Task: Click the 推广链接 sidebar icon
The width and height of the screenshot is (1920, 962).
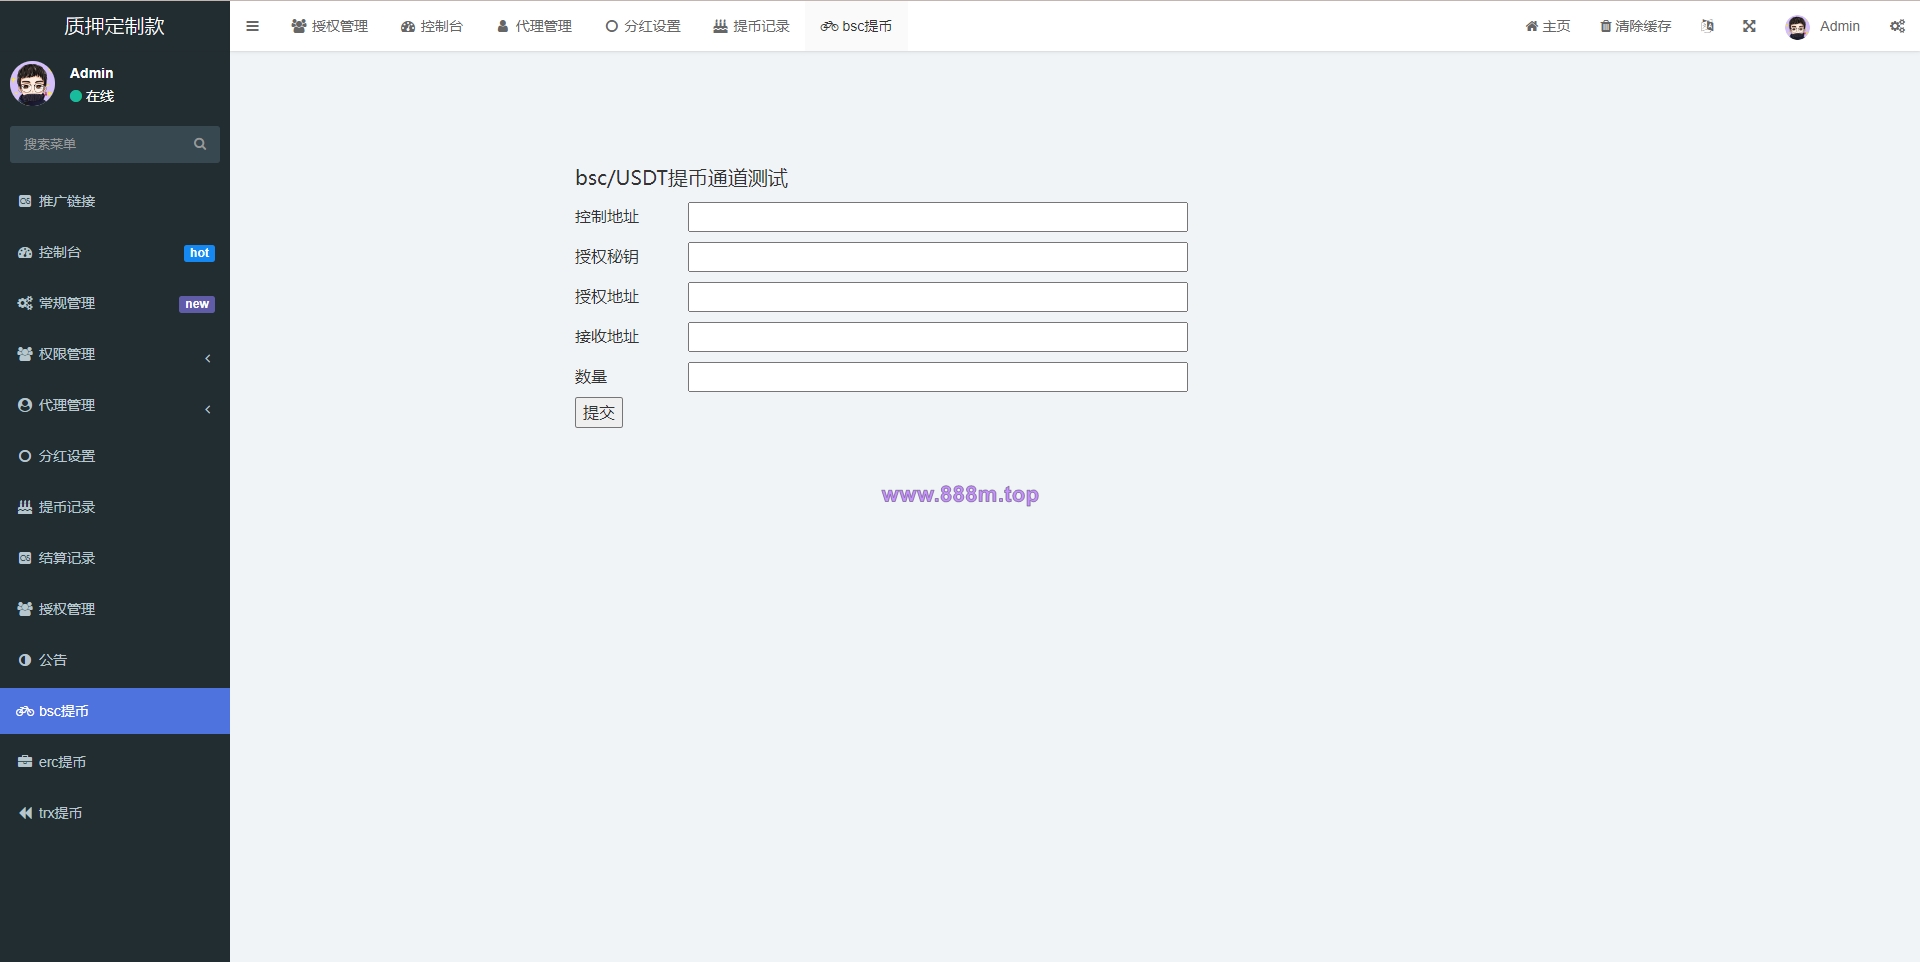Action: pos(25,201)
